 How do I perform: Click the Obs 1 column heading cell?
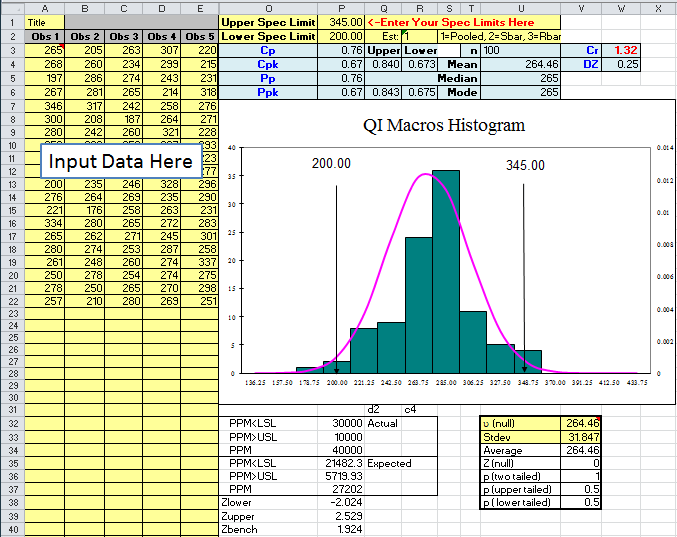coord(44,37)
